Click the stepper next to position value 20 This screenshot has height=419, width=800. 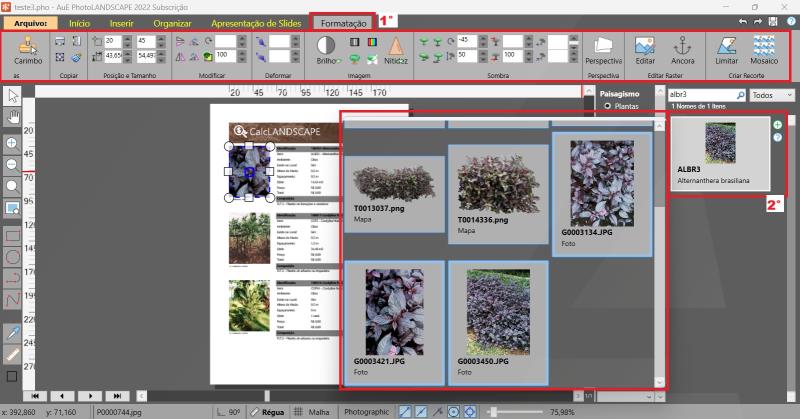(x=127, y=41)
